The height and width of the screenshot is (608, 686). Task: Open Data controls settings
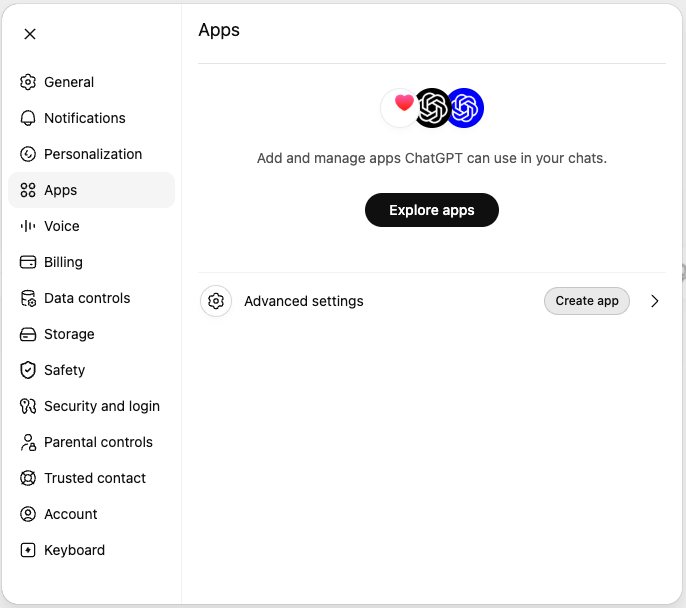(91, 298)
